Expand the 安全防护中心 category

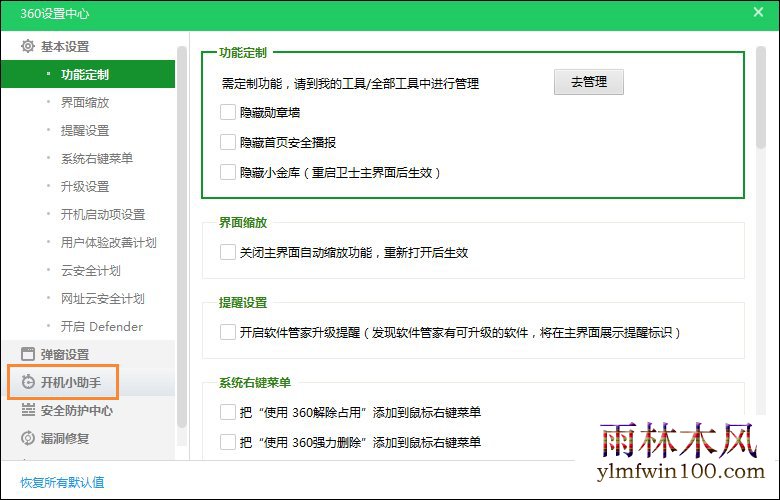pos(77,410)
